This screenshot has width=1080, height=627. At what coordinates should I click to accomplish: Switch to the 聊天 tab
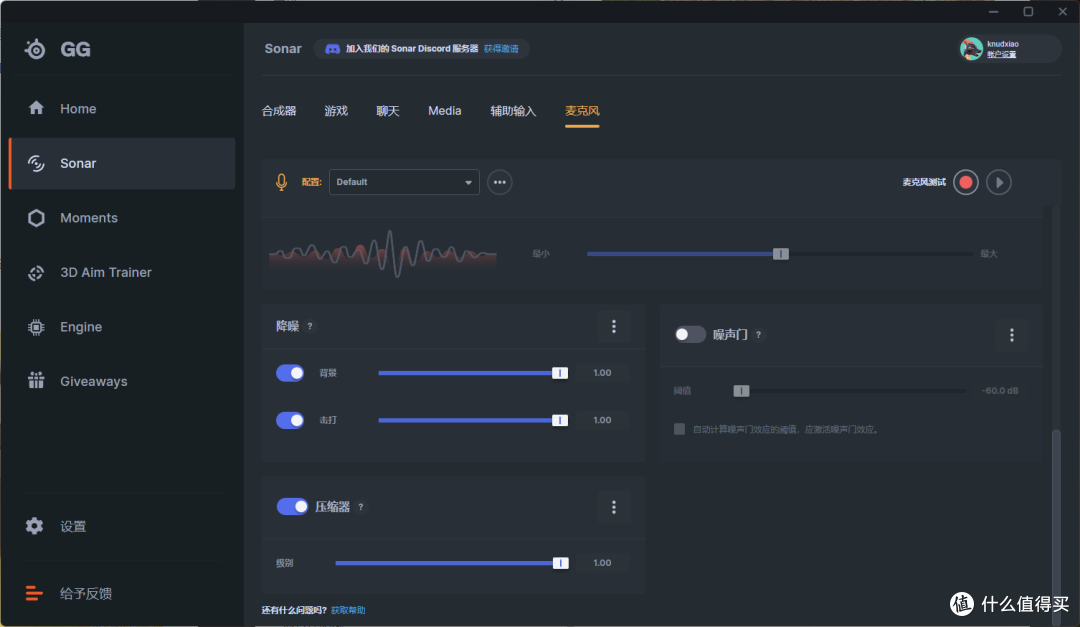pos(388,111)
